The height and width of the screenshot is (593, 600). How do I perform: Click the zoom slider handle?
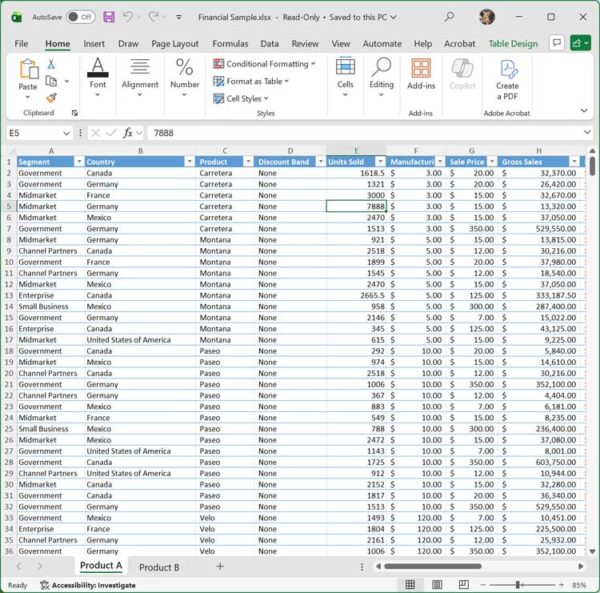click(x=518, y=585)
